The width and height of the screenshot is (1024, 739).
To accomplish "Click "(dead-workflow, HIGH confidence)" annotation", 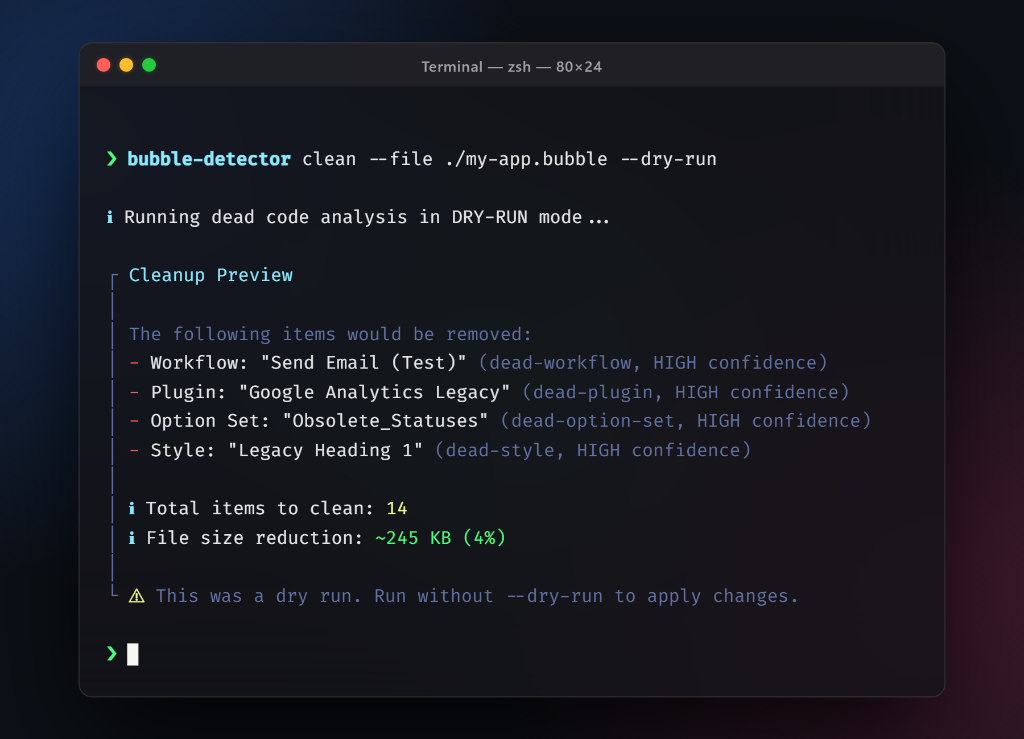I will click(653, 363).
